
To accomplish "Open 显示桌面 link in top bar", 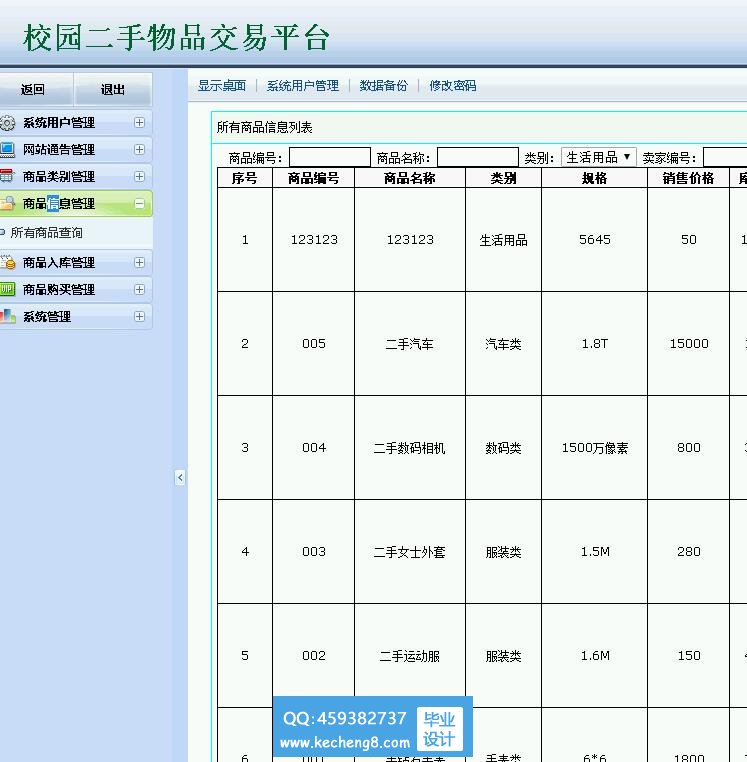I will click(x=222, y=86).
